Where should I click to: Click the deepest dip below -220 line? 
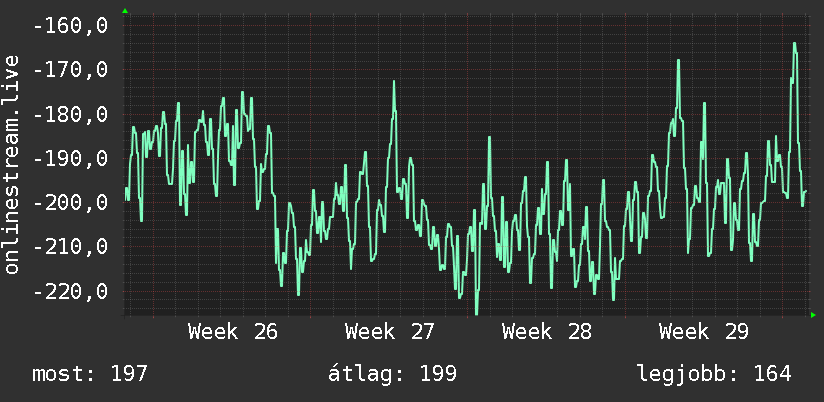point(477,312)
